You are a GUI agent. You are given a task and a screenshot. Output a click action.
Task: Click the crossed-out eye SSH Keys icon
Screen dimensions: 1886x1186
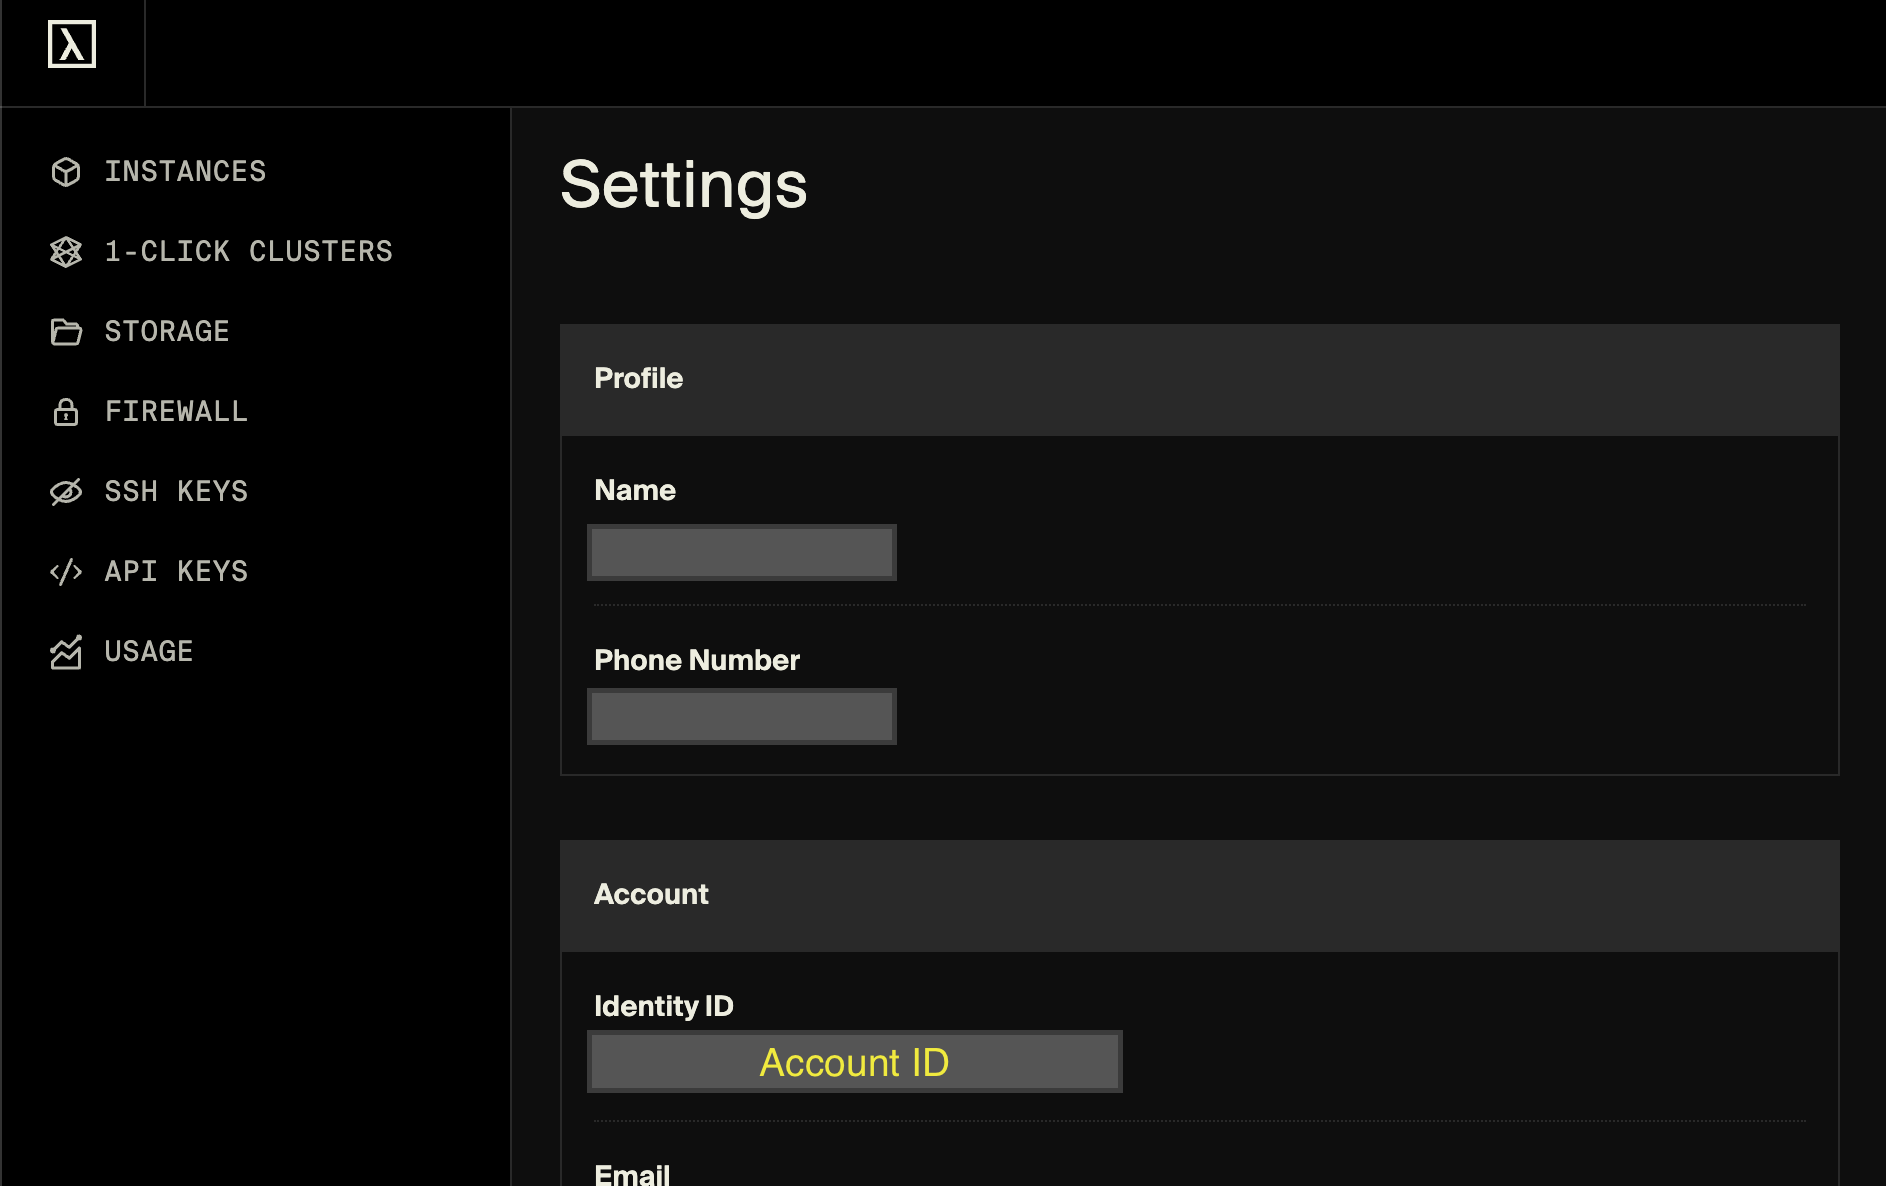point(66,492)
